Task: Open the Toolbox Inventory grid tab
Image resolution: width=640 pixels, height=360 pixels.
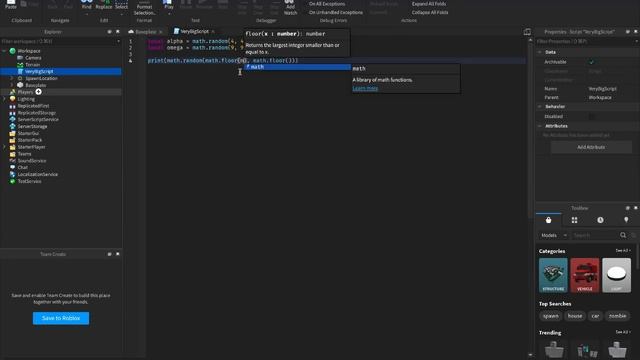Action: pyautogui.click(x=574, y=220)
